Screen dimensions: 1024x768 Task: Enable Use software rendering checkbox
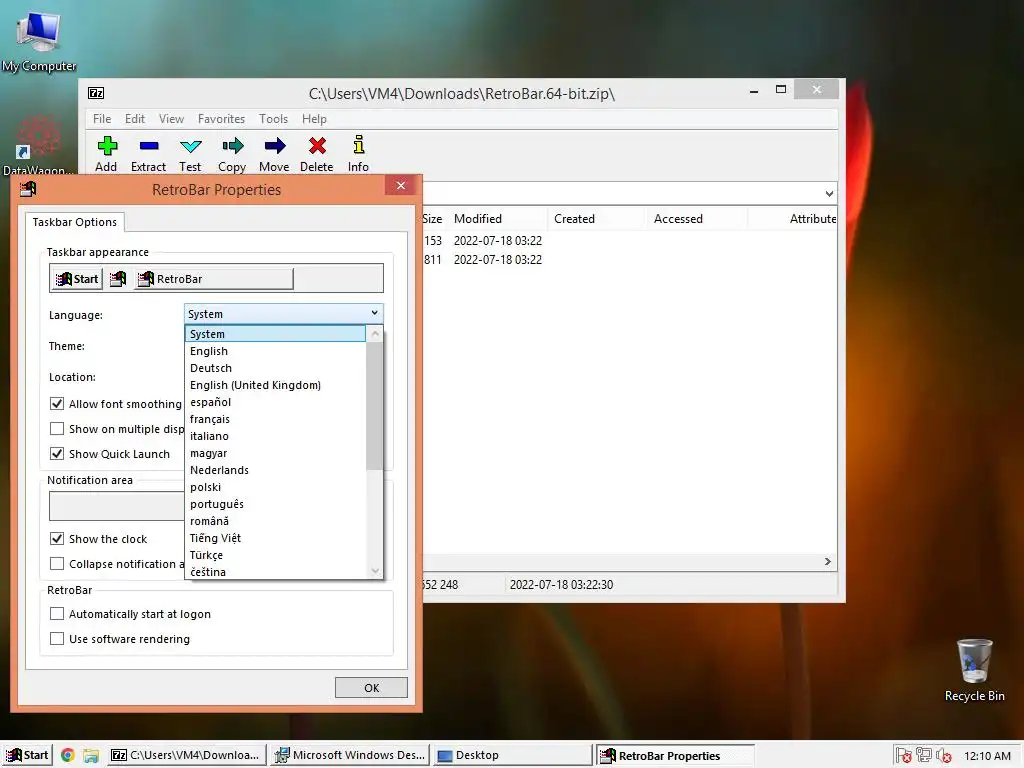coord(57,638)
